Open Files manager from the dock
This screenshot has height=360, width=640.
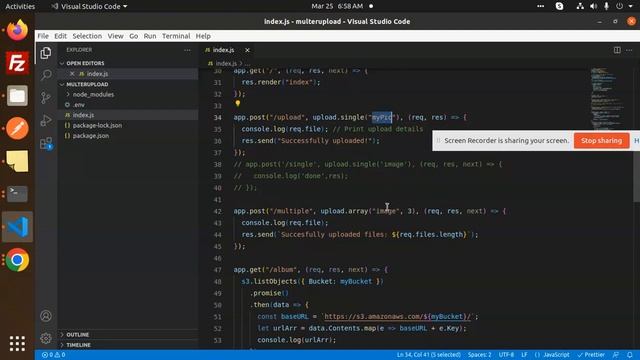pos(17,96)
